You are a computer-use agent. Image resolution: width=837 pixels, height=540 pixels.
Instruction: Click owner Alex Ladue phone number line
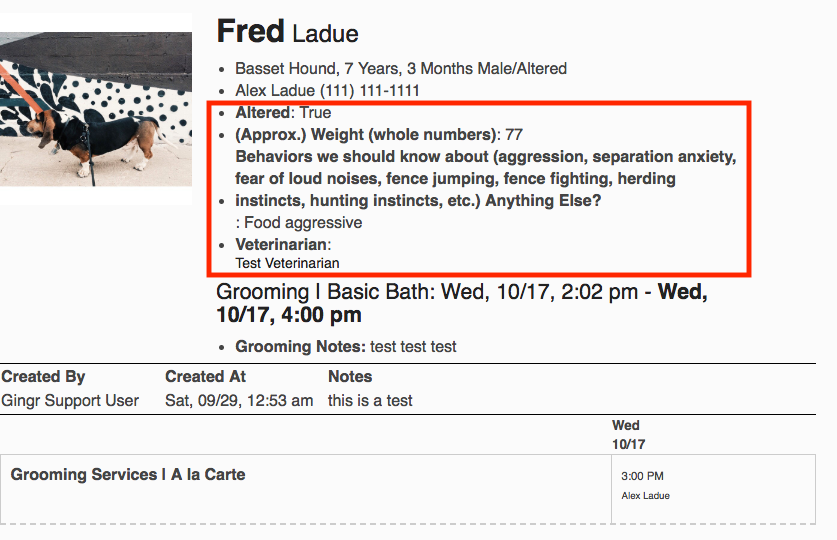[x=327, y=91]
